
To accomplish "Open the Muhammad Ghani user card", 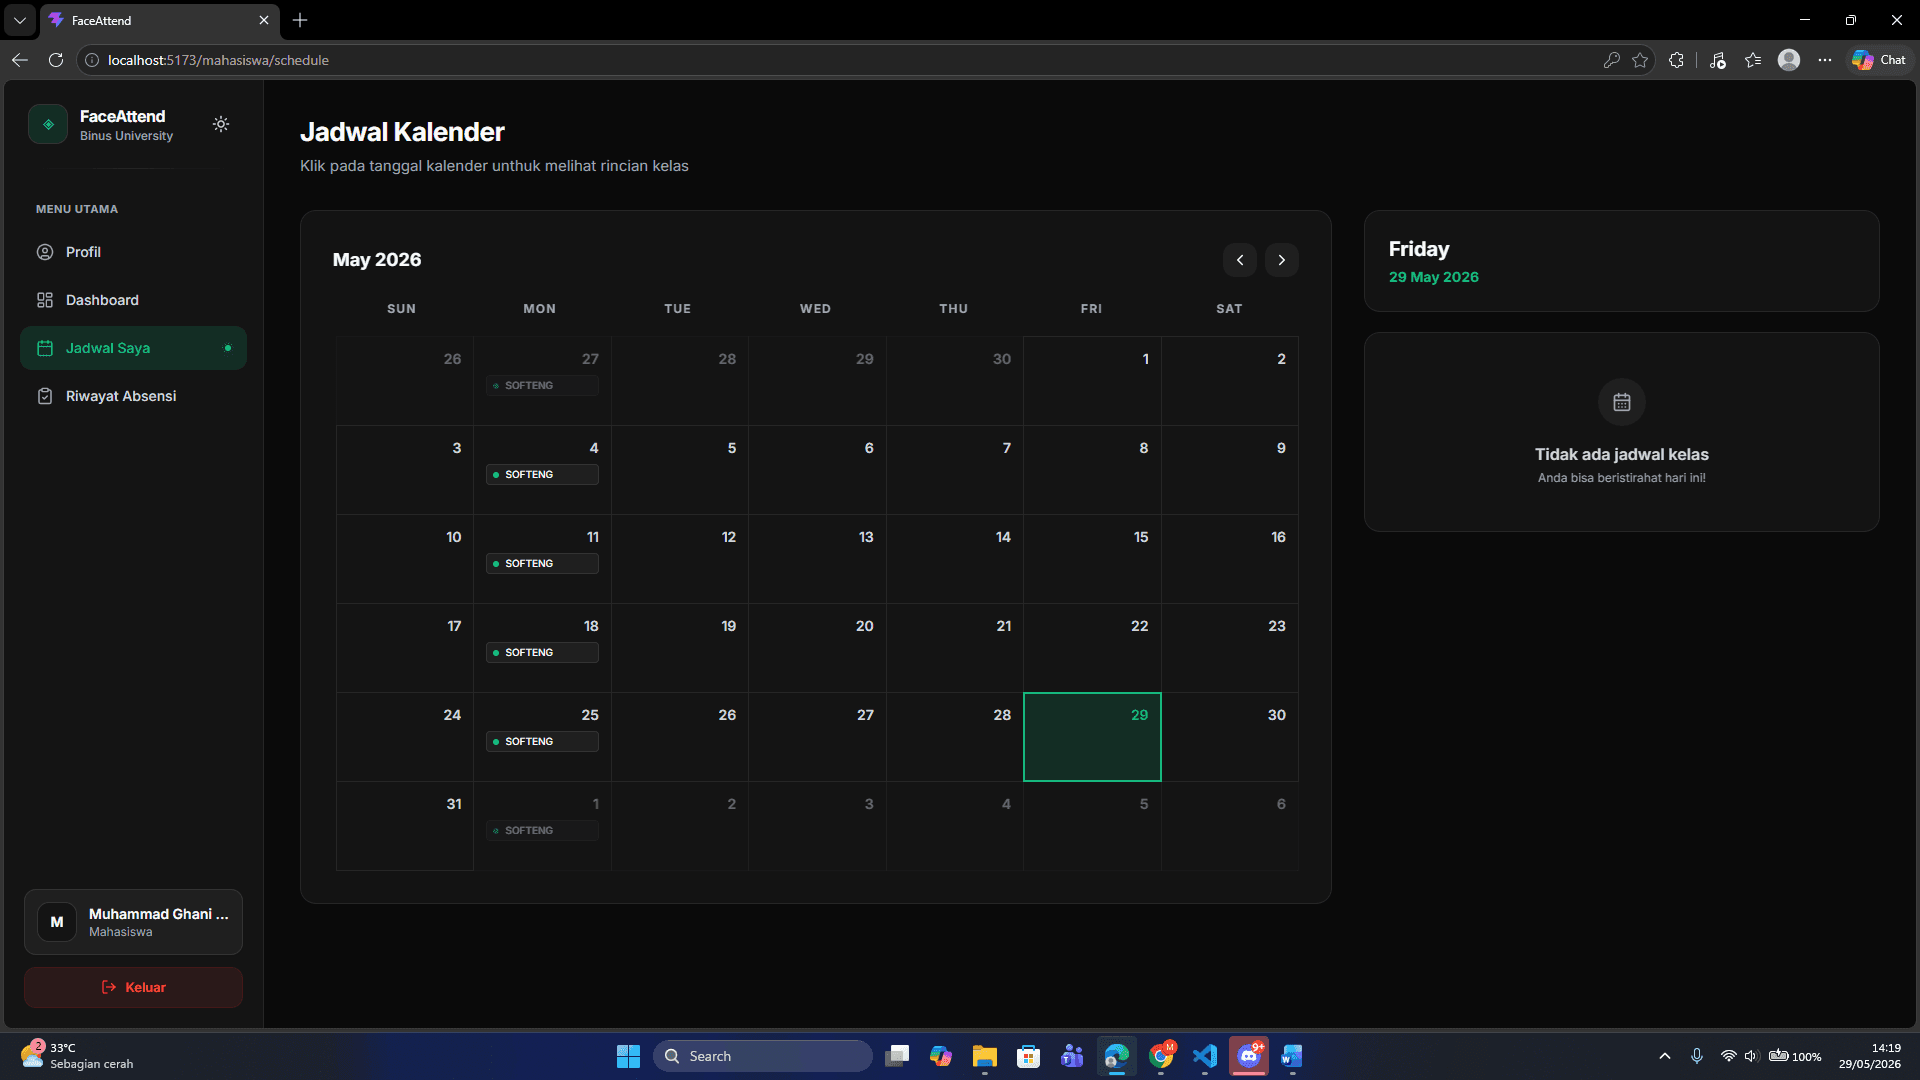I will [133, 922].
